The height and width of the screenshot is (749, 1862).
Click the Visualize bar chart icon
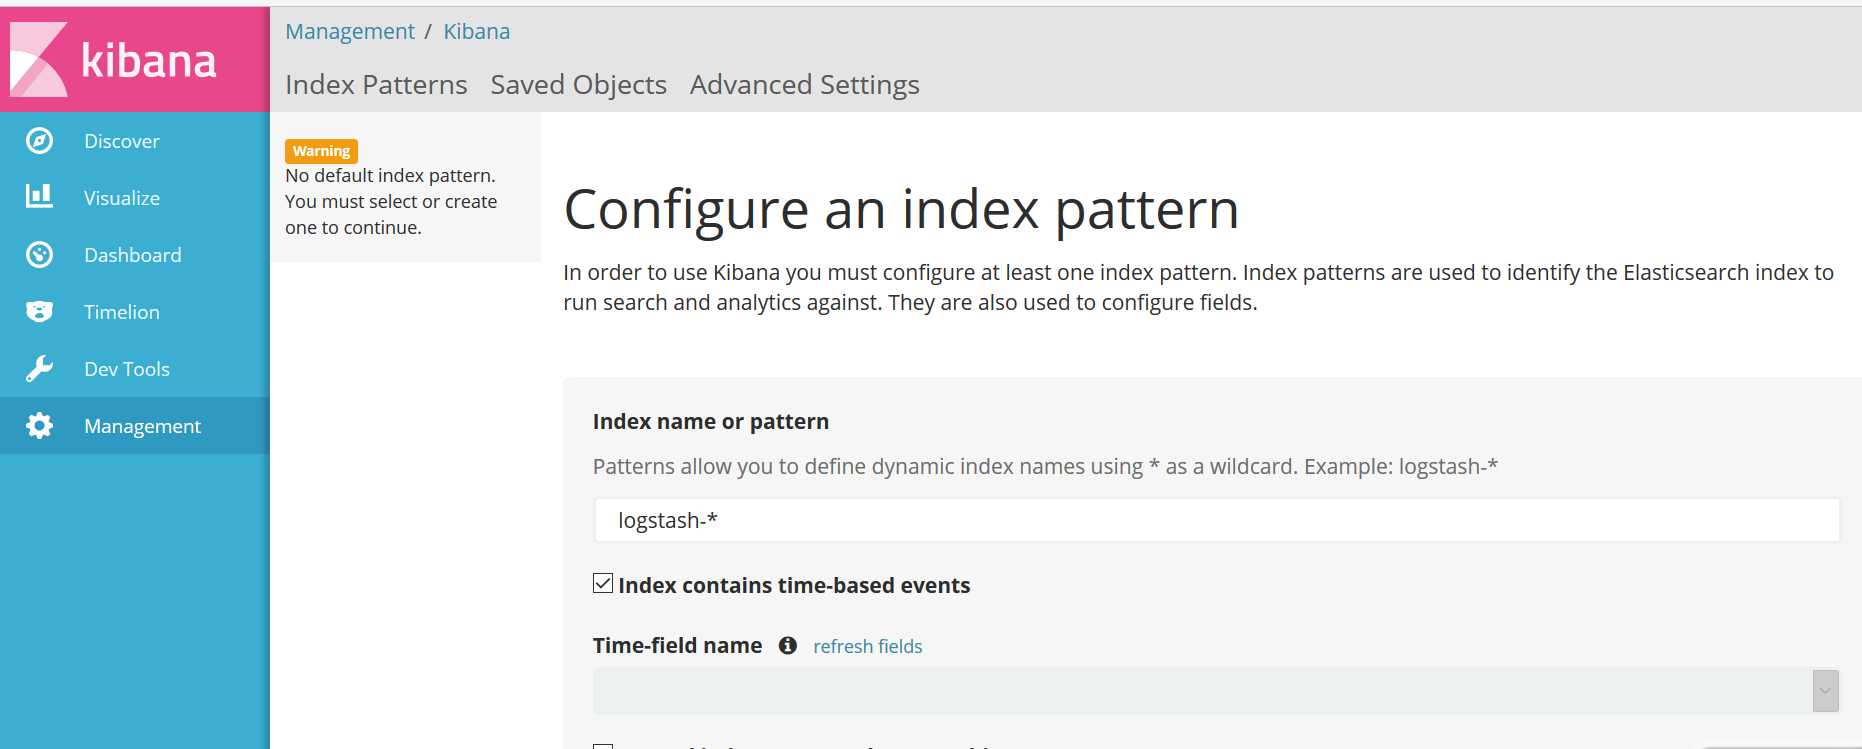39,197
